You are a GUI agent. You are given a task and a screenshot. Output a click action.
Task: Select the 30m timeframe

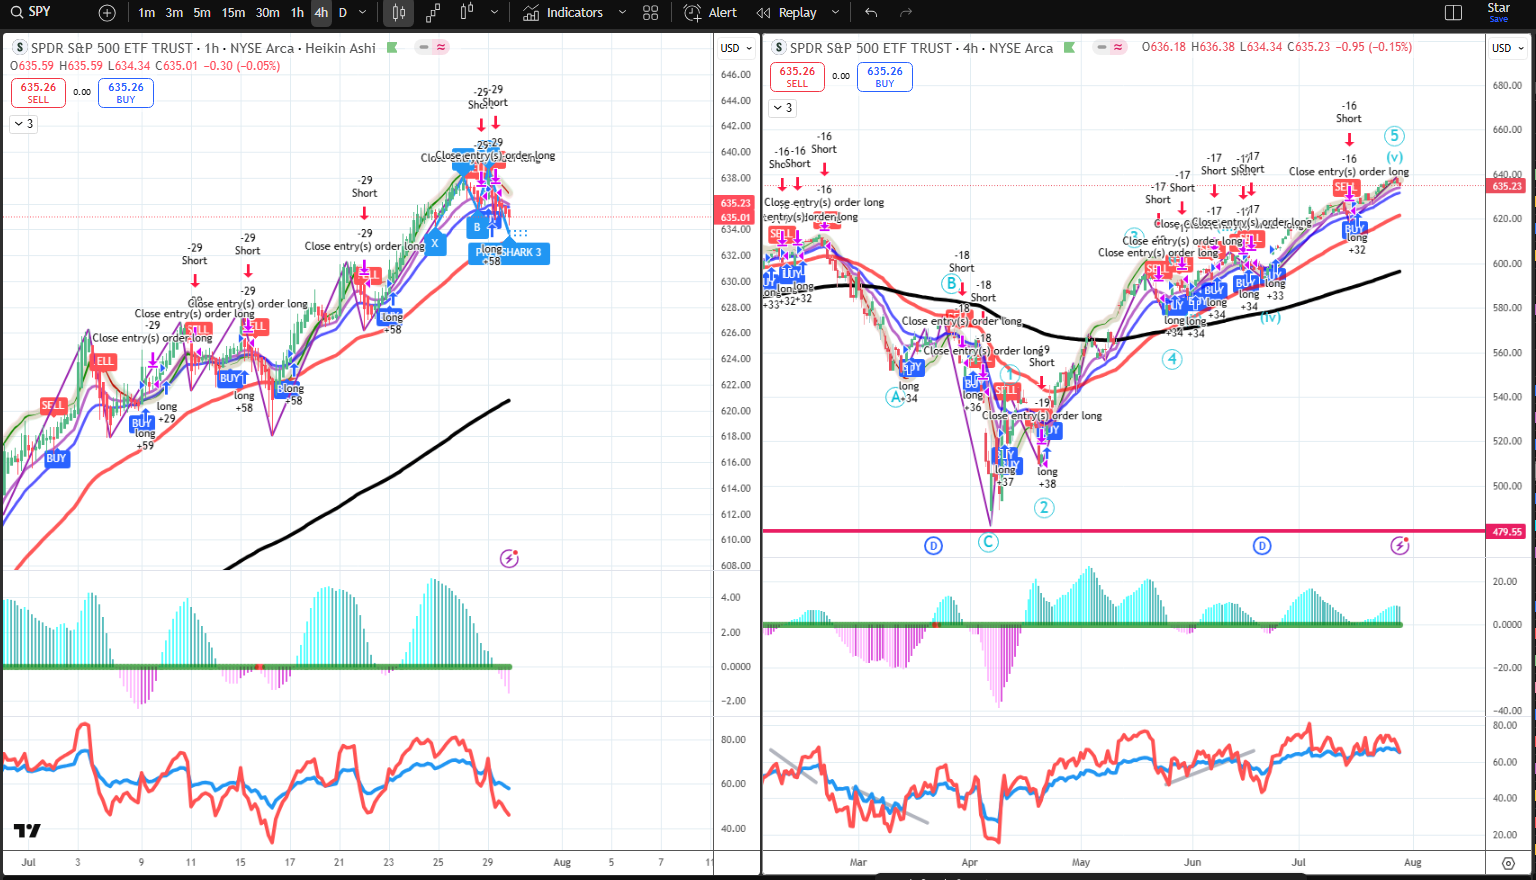pyautogui.click(x=267, y=13)
